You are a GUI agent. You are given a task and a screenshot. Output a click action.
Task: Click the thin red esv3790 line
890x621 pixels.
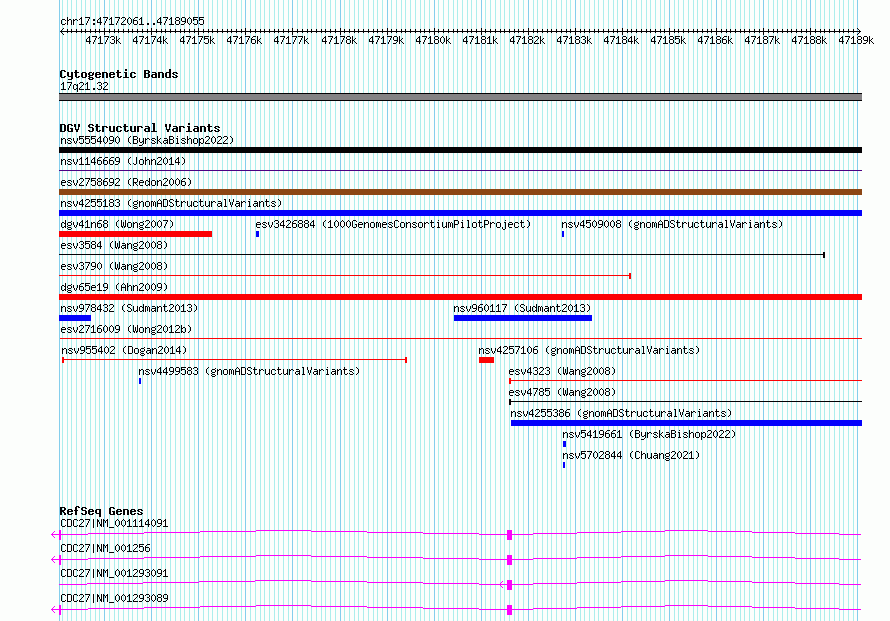pos(345,276)
